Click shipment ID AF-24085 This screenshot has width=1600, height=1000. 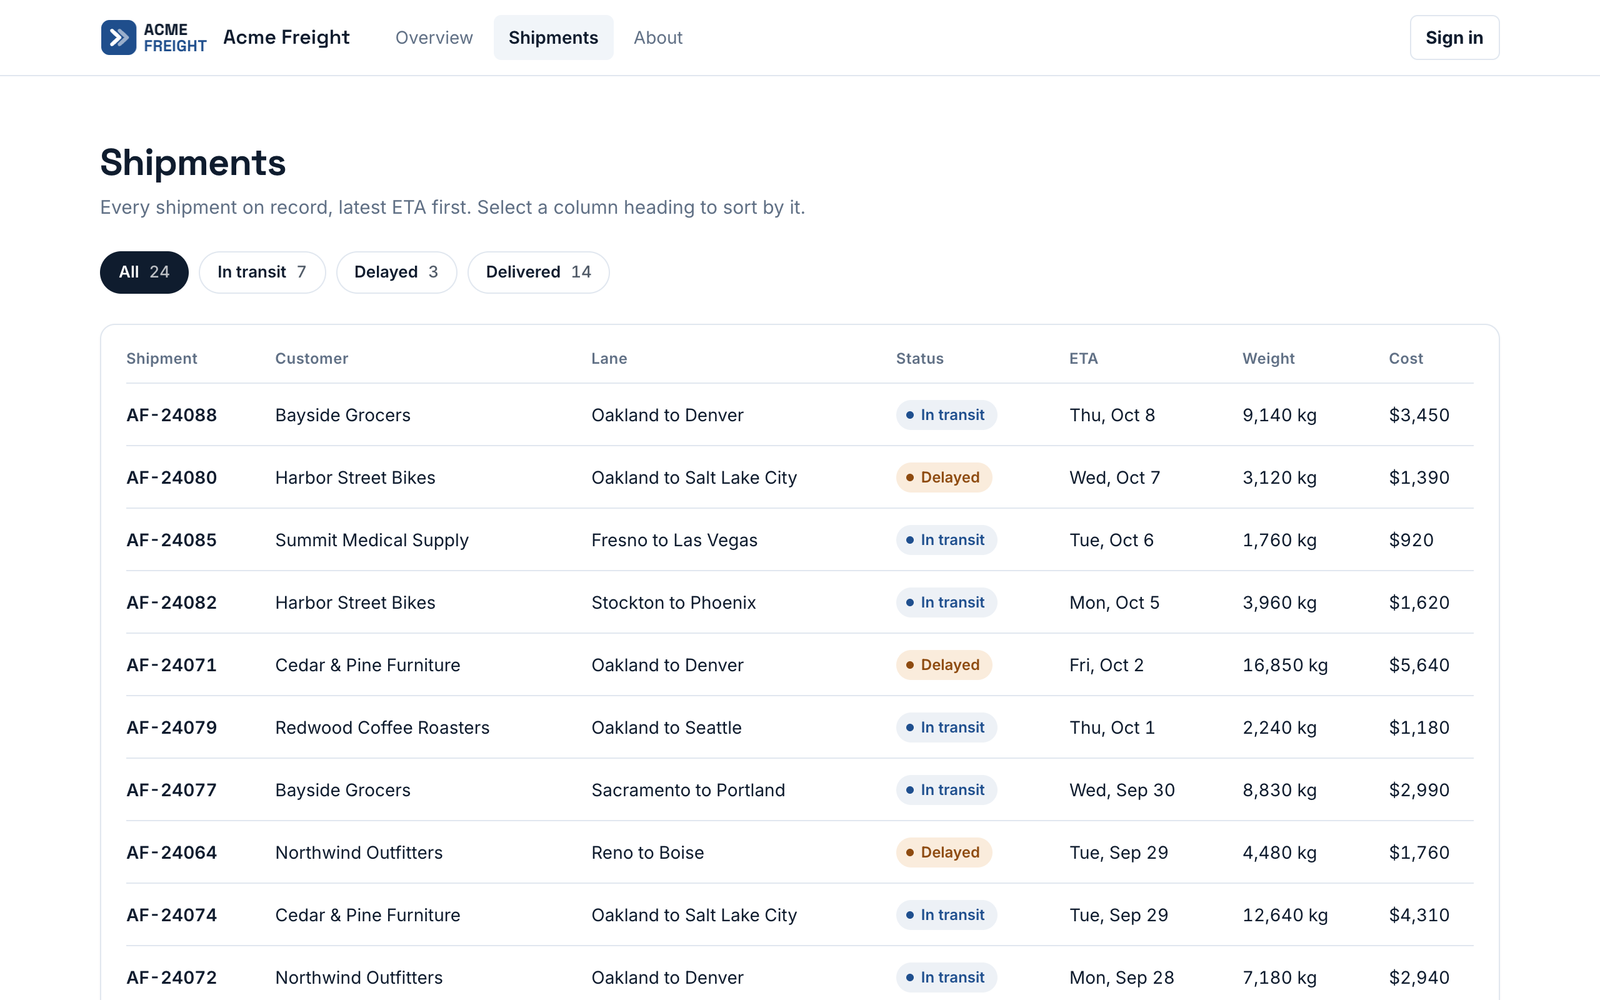click(171, 540)
